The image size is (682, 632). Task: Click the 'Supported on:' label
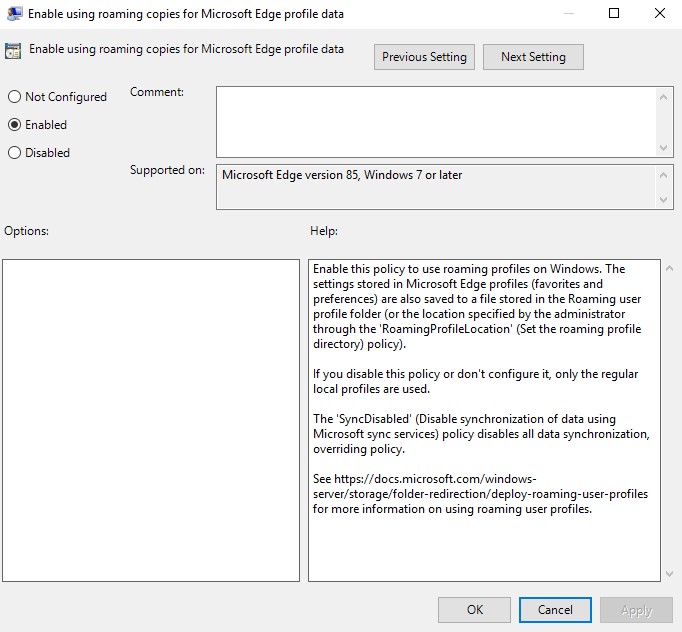click(x=167, y=170)
